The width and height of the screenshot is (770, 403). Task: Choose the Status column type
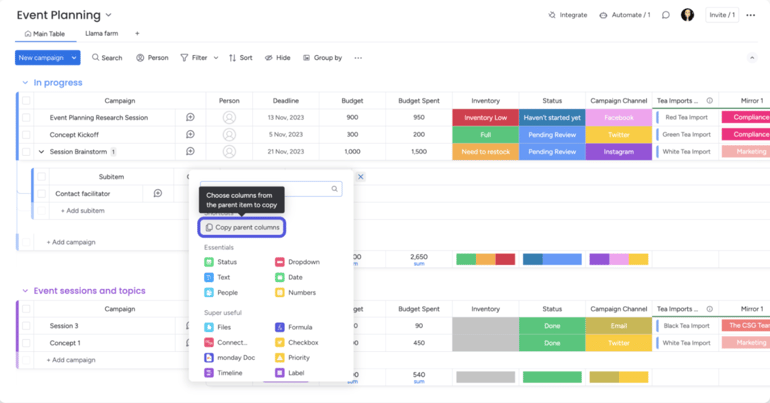tap(220, 262)
